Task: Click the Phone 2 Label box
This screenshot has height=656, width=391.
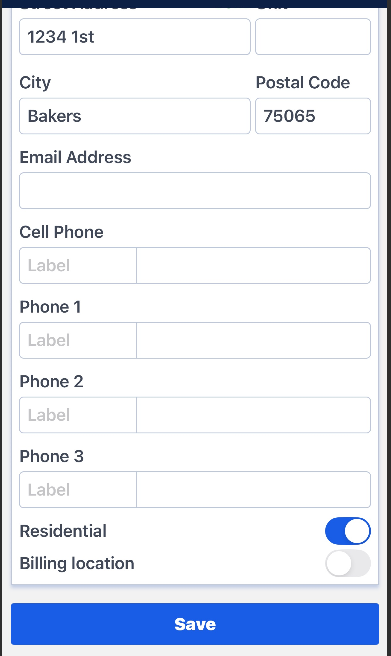Action: point(78,415)
